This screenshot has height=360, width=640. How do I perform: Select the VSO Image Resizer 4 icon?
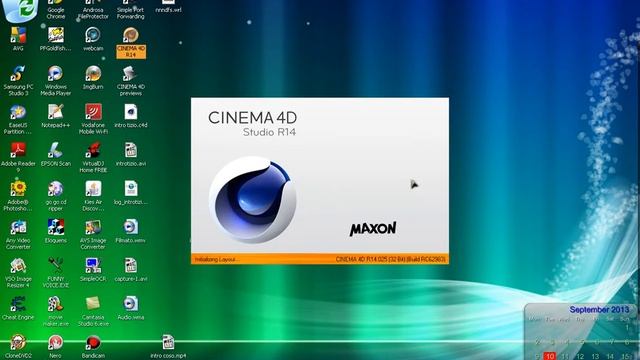(x=18, y=273)
